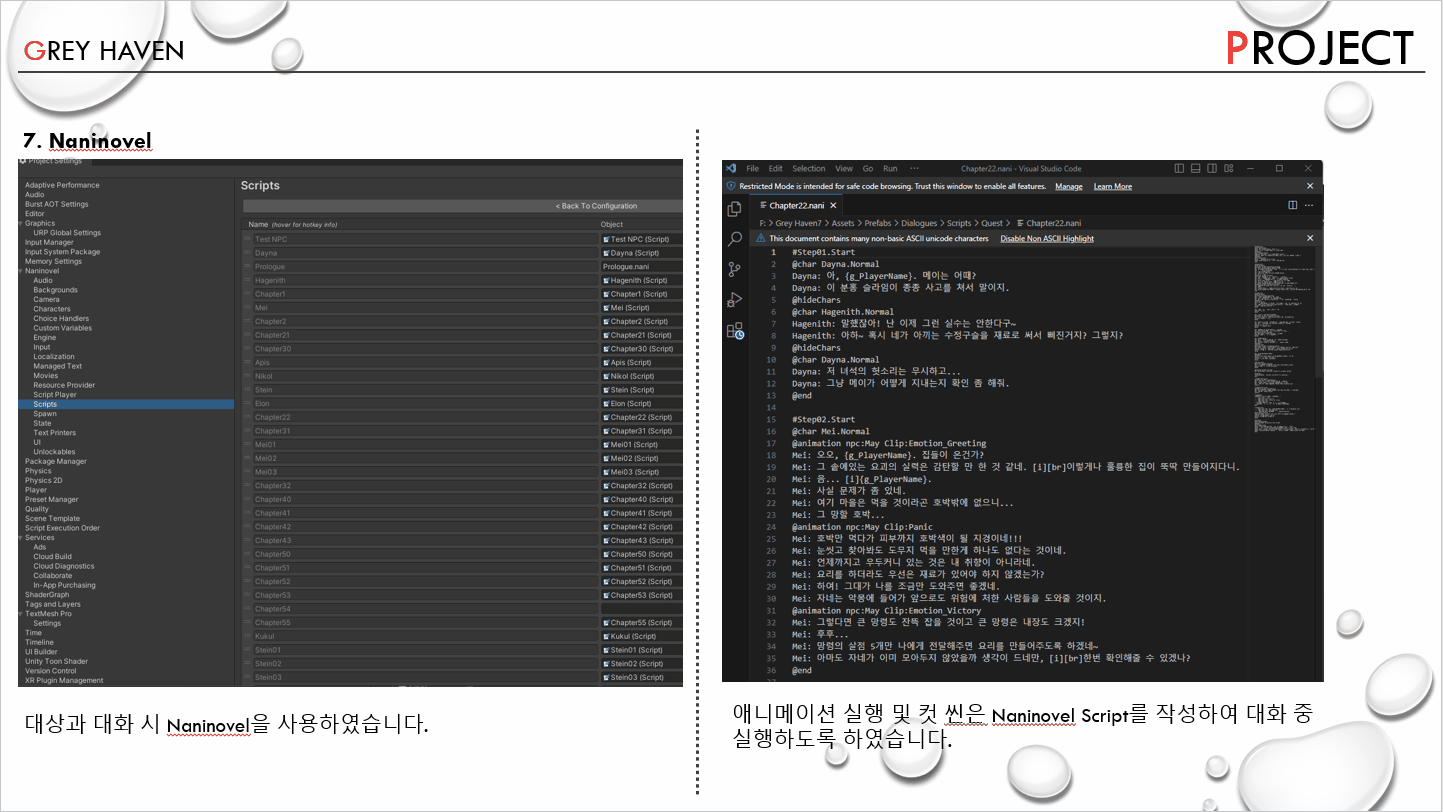The height and width of the screenshot is (812, 1443).
Task: Select Custom Variables settings item
Action: click(62, 328)
